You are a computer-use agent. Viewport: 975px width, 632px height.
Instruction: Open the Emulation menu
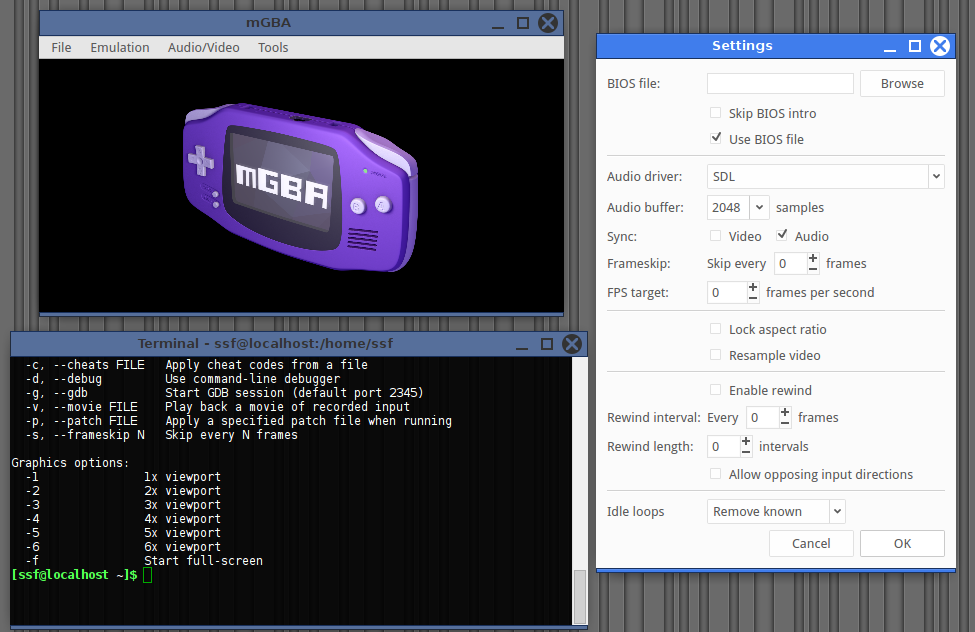click(119, 47)
